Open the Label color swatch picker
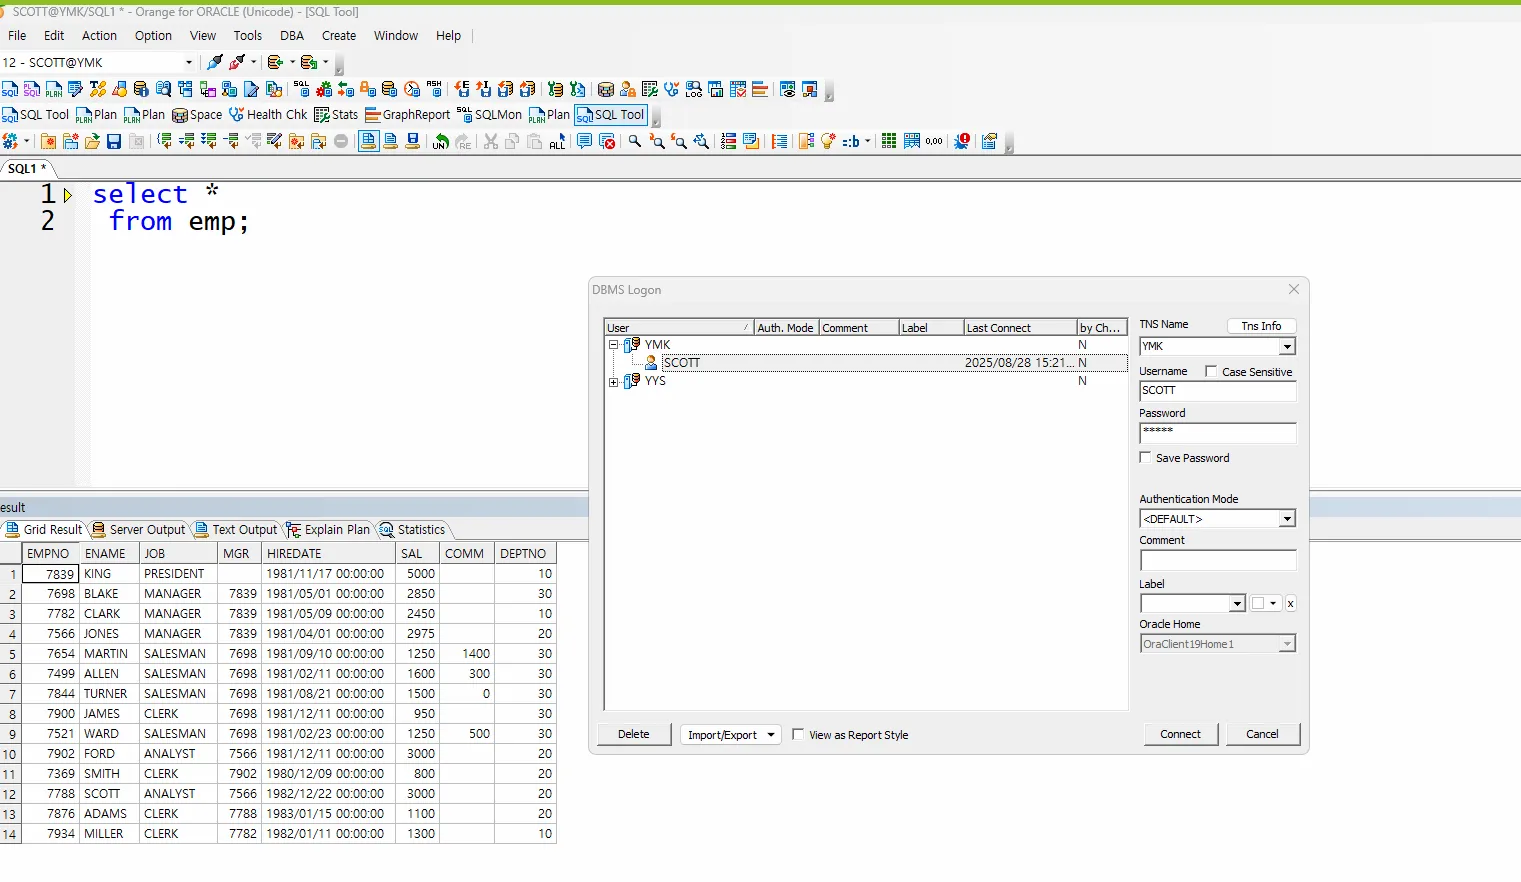 tap(1264, 603)
